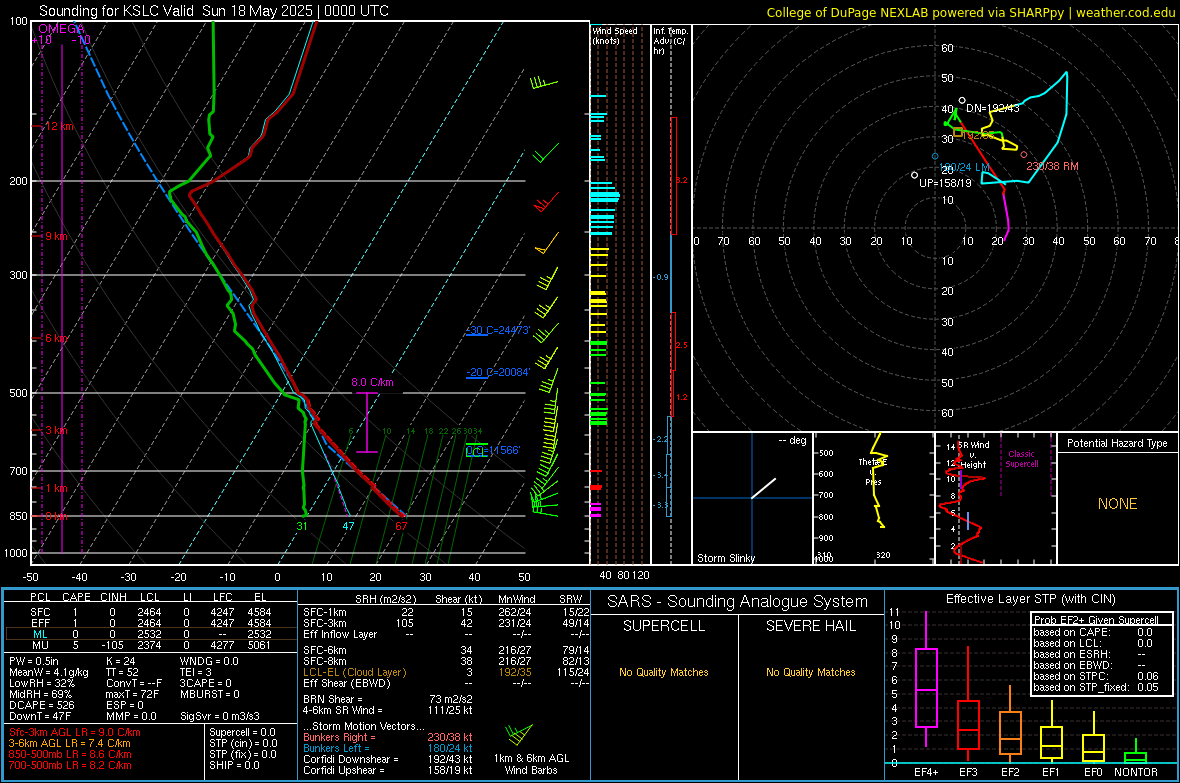Select the SUPERCELL analogue column header

(664, 626)
